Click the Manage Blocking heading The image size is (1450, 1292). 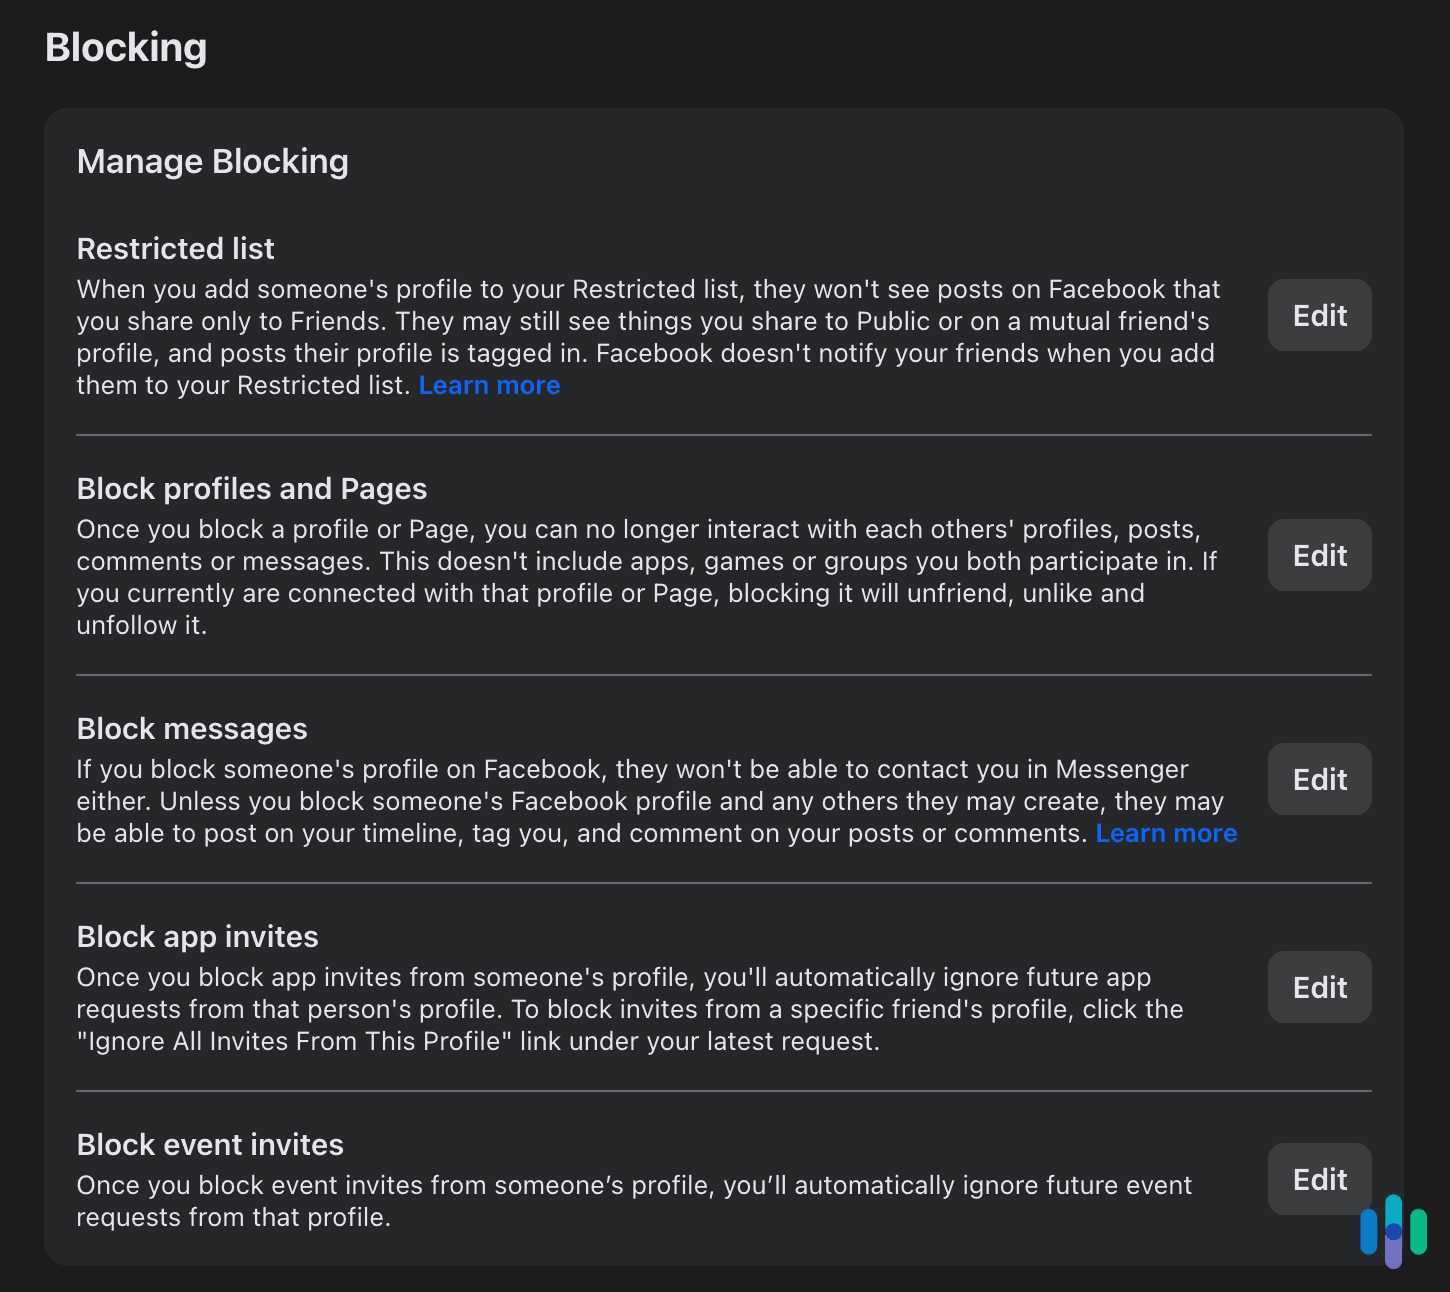[x=213, y=161]
